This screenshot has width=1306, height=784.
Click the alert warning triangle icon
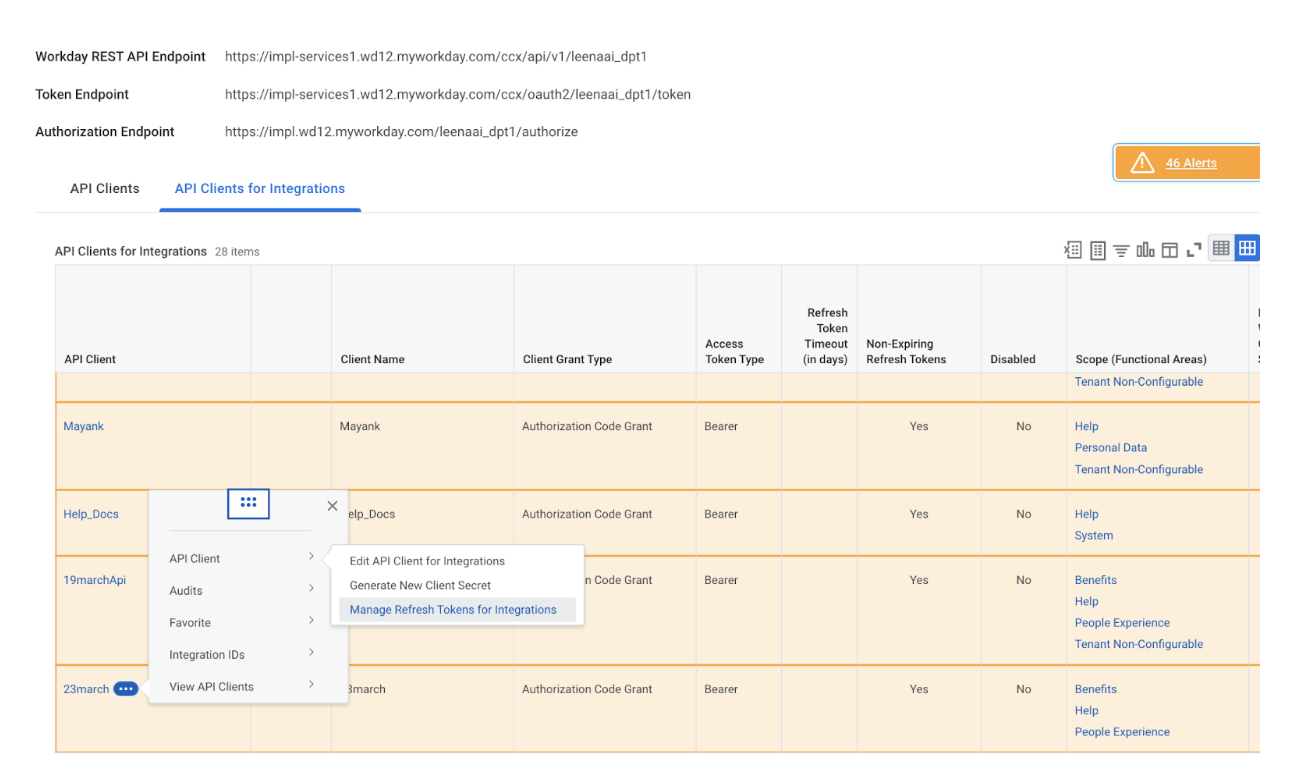coord(1142,163)
